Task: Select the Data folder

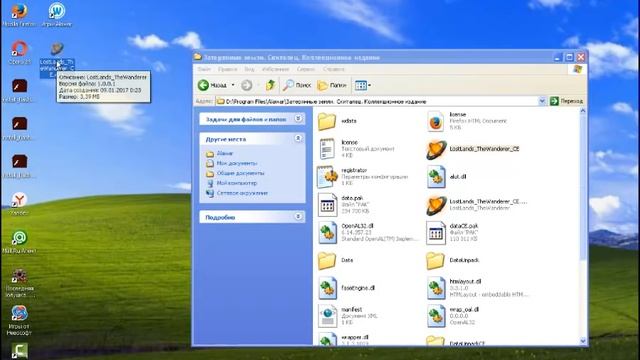Action: [336, 260]
